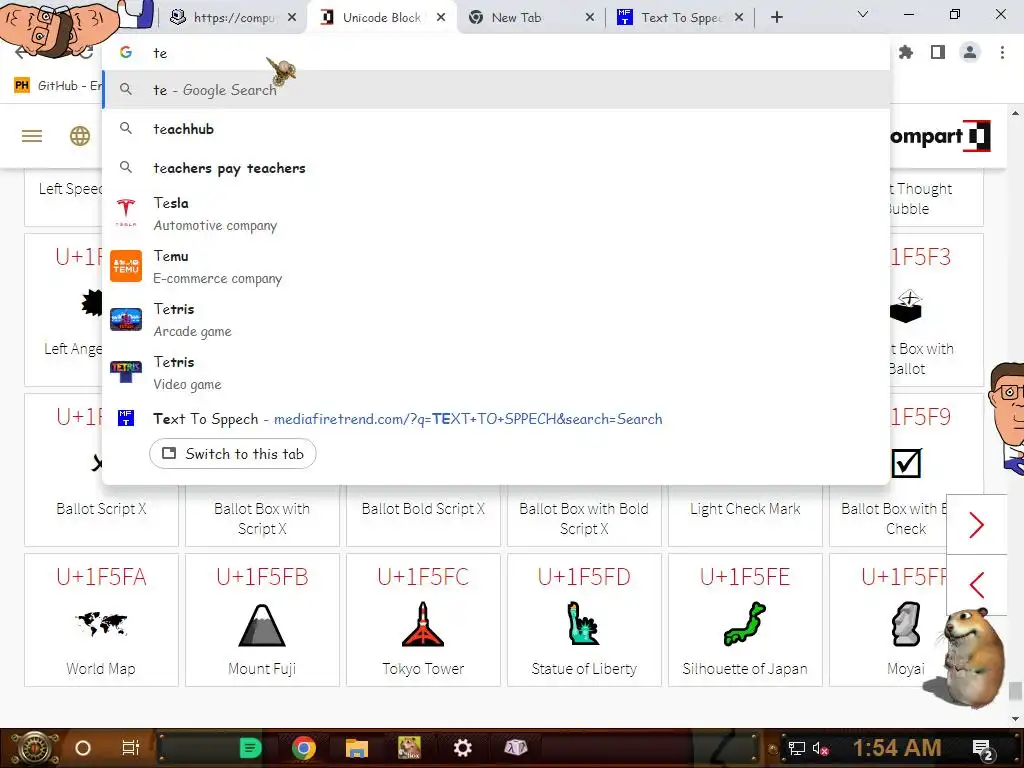Screen dimensions: 1024x768
Task: Go to previous block with left chevron
Action: (x=976, y=584)
